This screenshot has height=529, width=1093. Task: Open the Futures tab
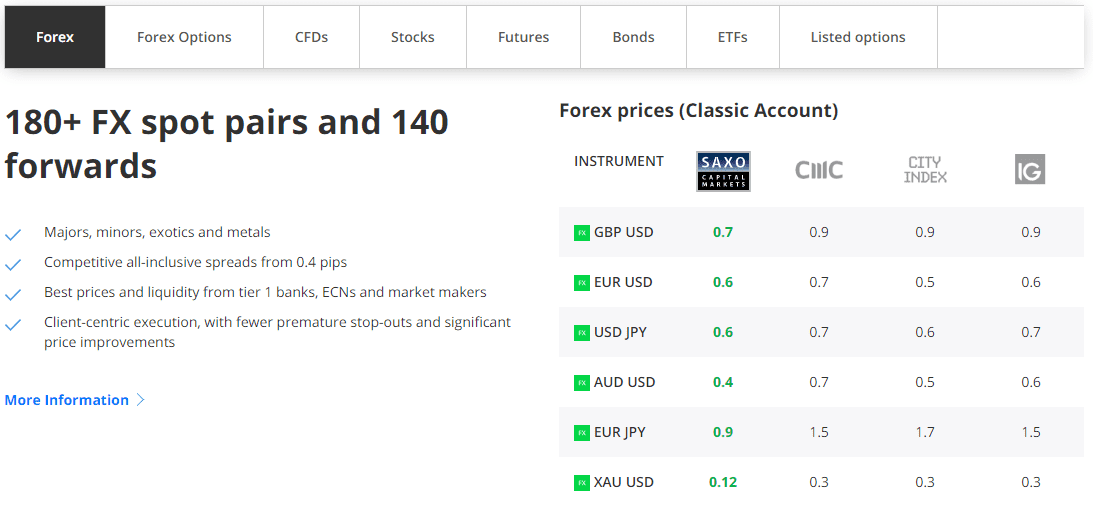(523, 37)
